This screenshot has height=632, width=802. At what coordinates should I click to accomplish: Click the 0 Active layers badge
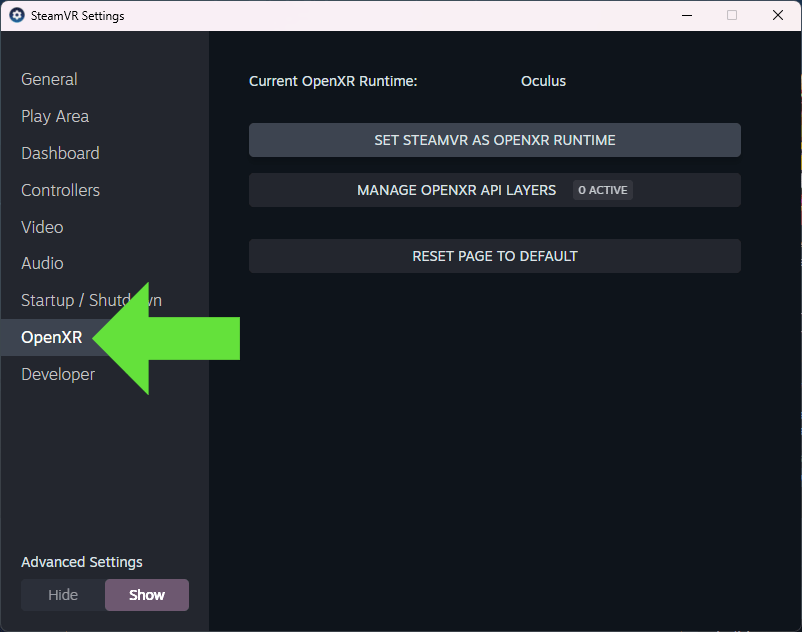603,190
